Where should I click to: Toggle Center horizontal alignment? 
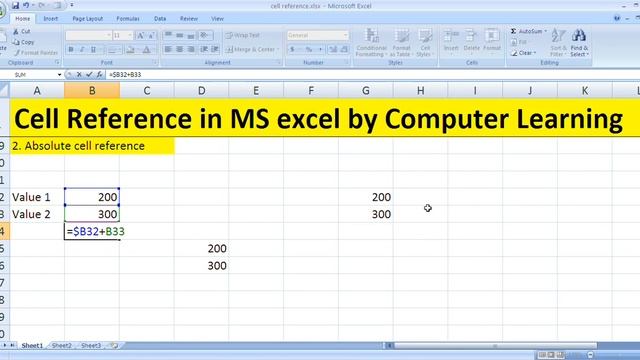pos(179,49)
